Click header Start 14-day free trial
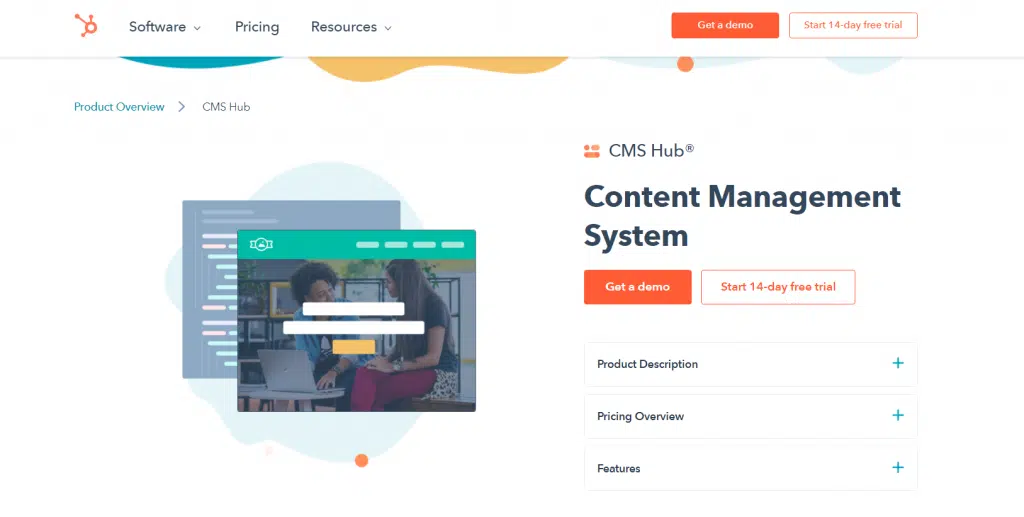1024x517 pixels. click(x=853, y=25)
